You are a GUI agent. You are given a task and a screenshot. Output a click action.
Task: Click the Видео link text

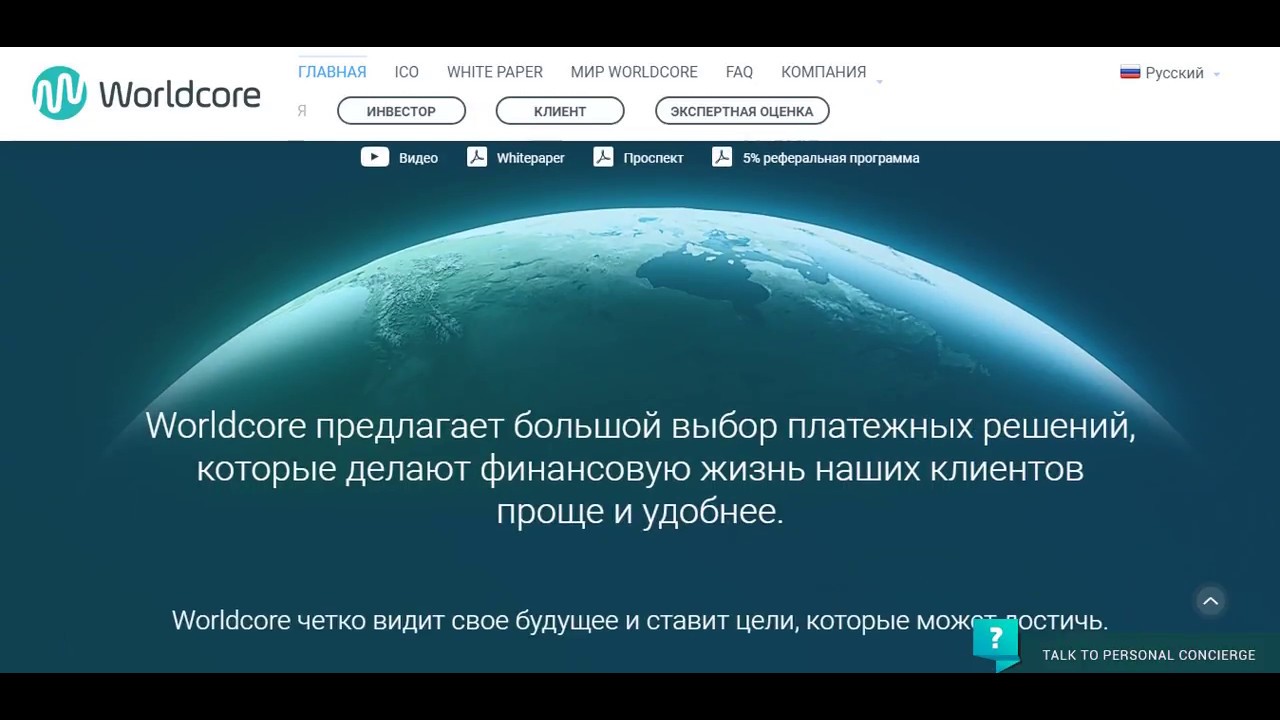[418, 158]
